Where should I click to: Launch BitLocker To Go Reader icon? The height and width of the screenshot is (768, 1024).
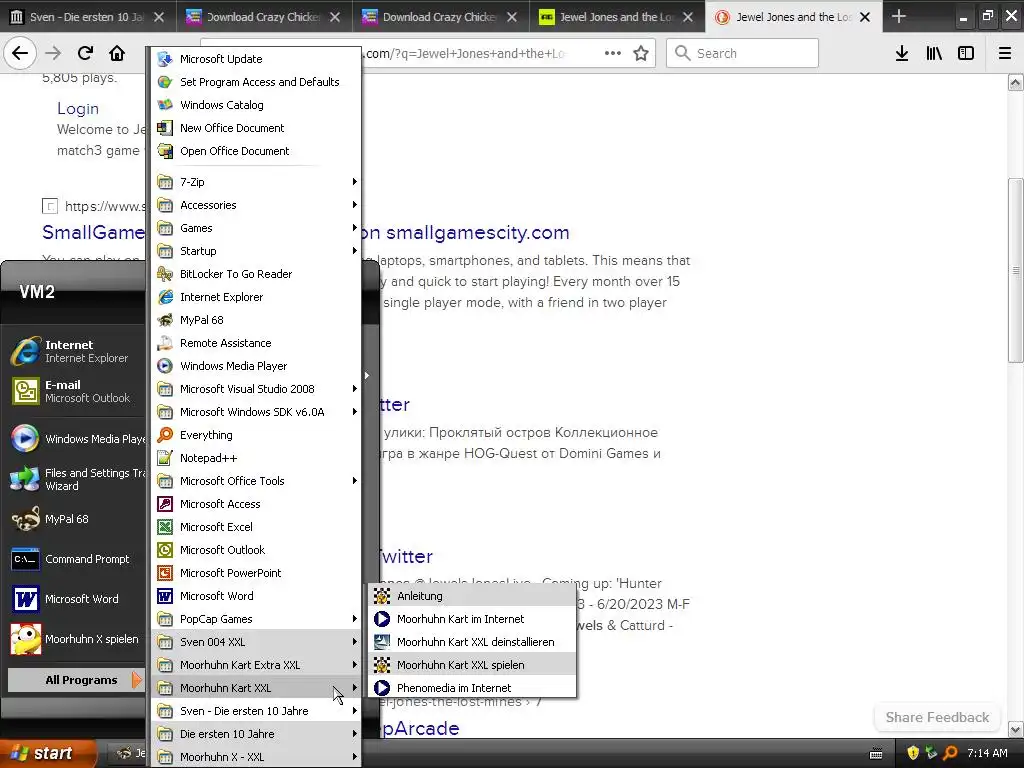click(165, 274)
